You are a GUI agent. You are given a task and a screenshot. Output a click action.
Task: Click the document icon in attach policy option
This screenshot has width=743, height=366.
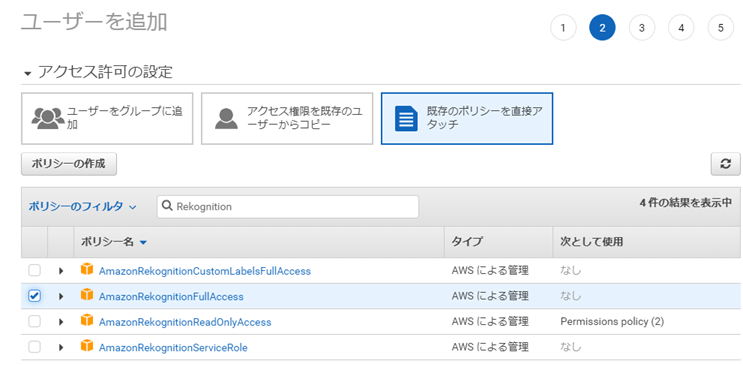coord(407,119)
